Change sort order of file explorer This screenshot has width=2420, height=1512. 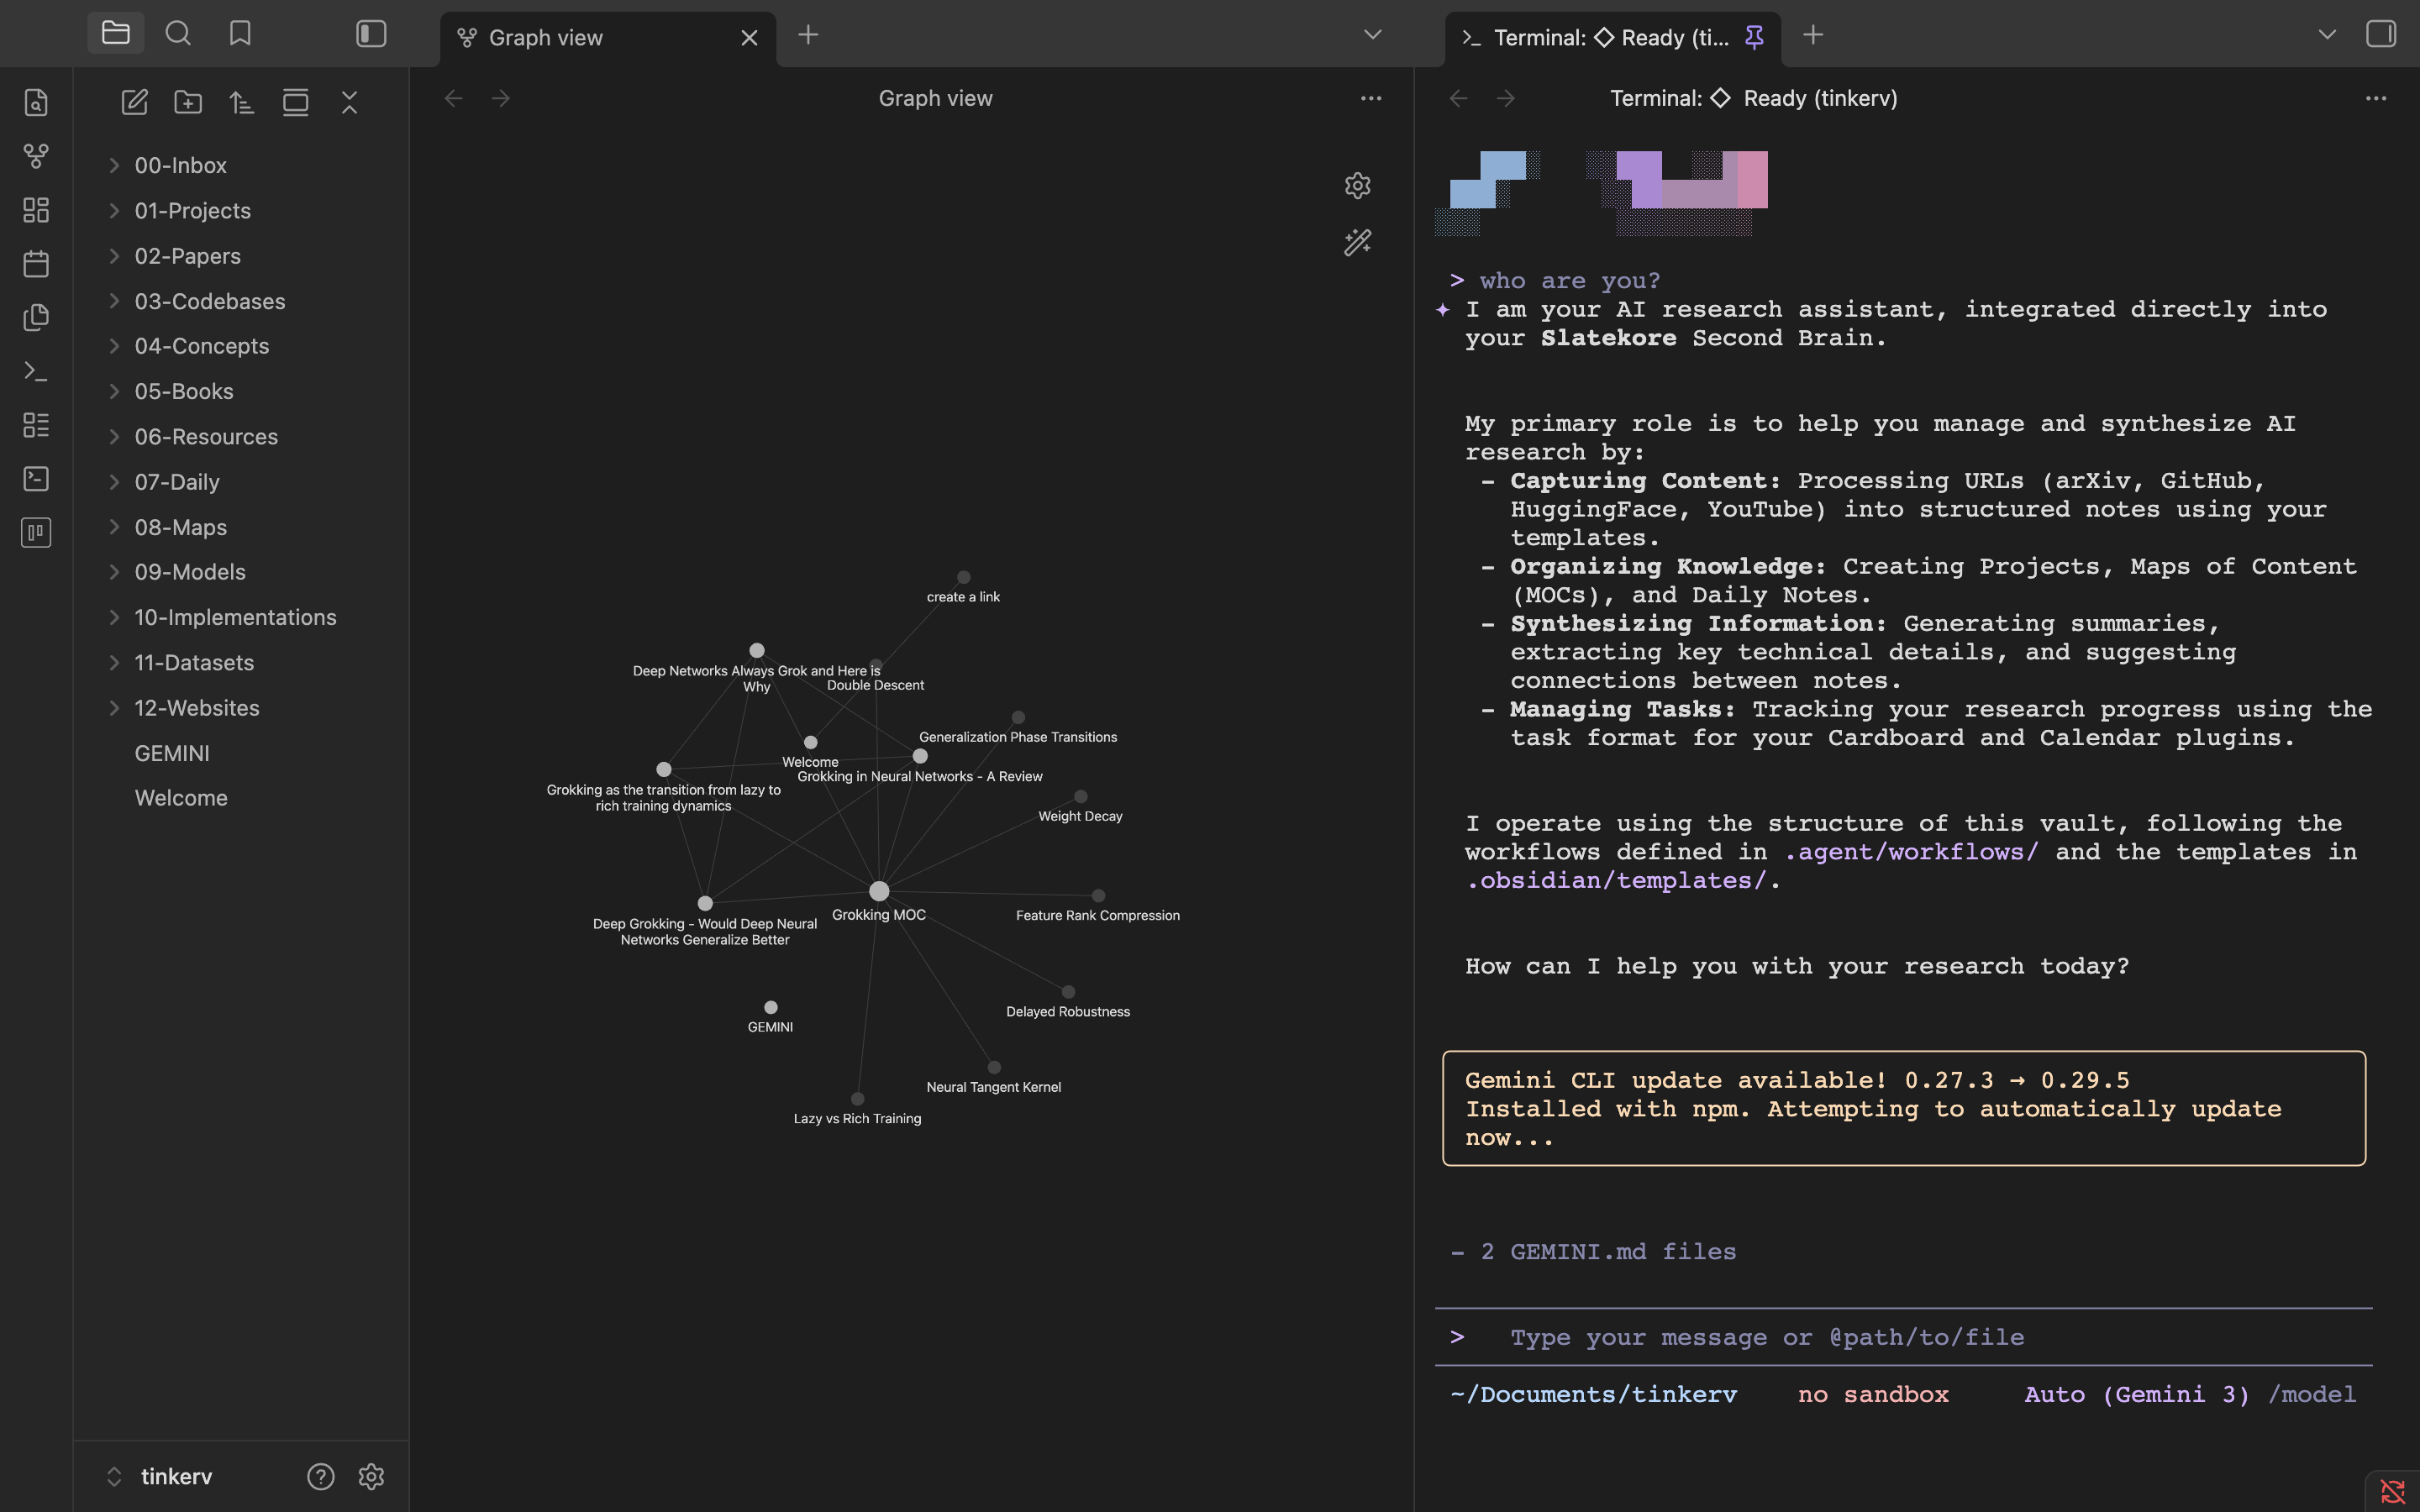click(x=241, y=102)
